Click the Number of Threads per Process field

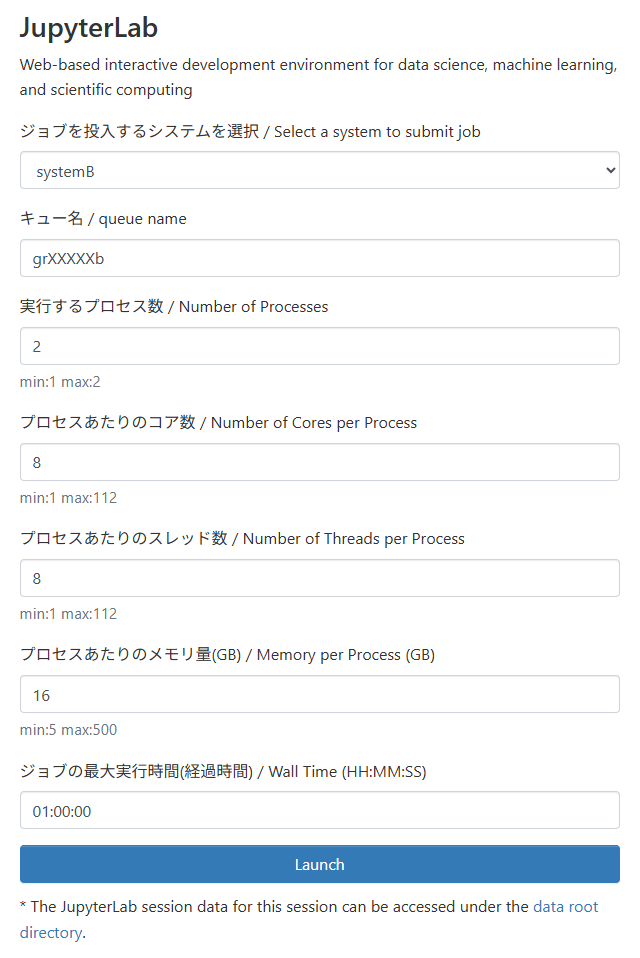(319, 579)
